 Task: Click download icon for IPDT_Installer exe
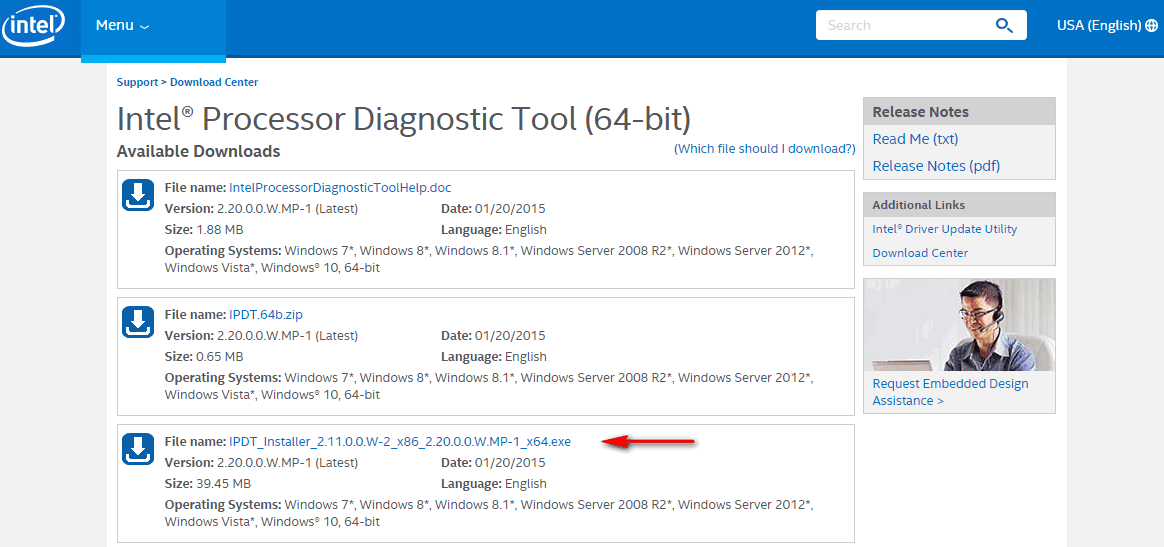[x=138, y=449]
